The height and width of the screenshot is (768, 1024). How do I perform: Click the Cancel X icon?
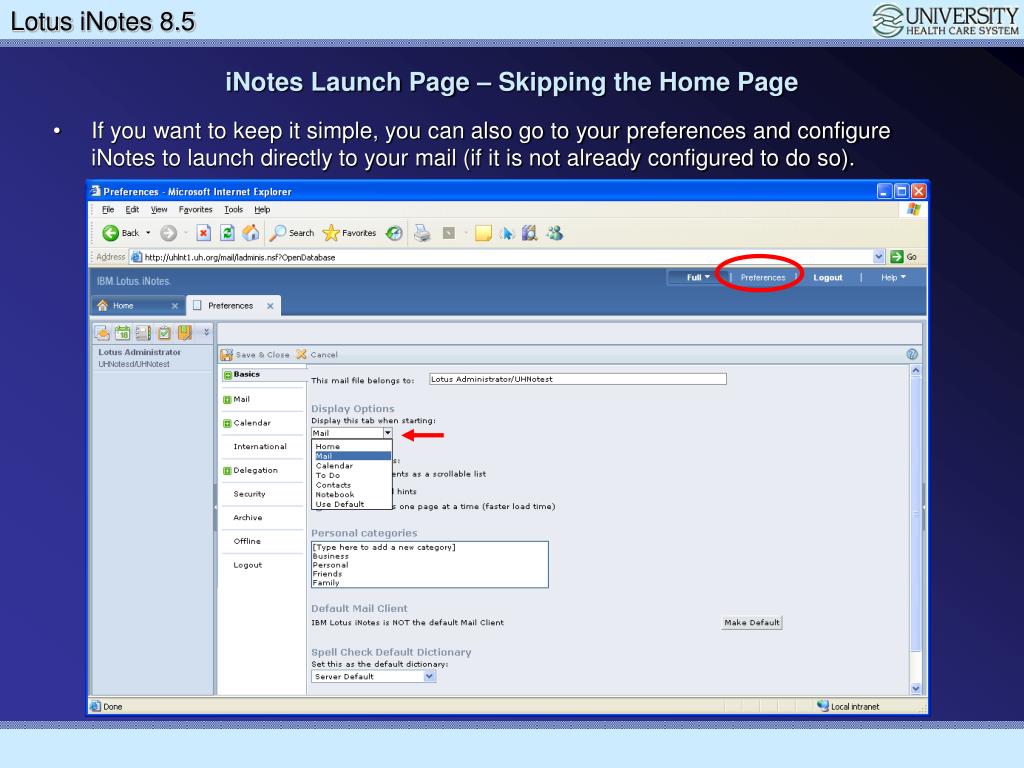(301, 354)
